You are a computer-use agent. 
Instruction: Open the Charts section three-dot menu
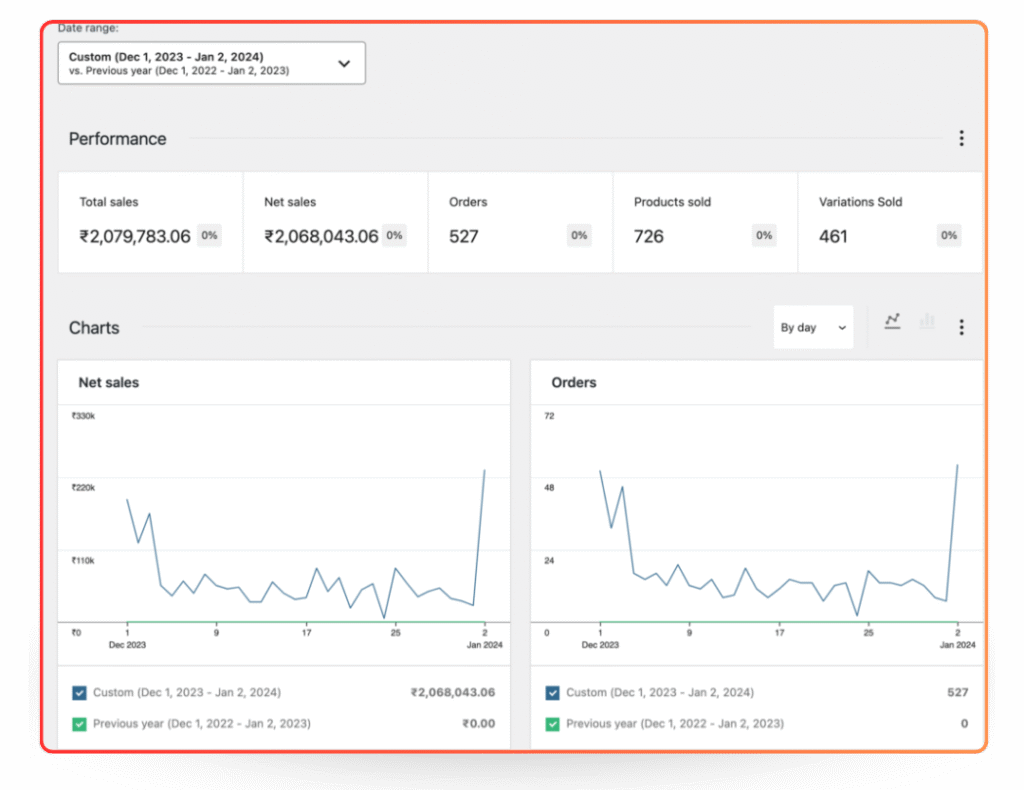pyautogui.click(x=961, y=327)
